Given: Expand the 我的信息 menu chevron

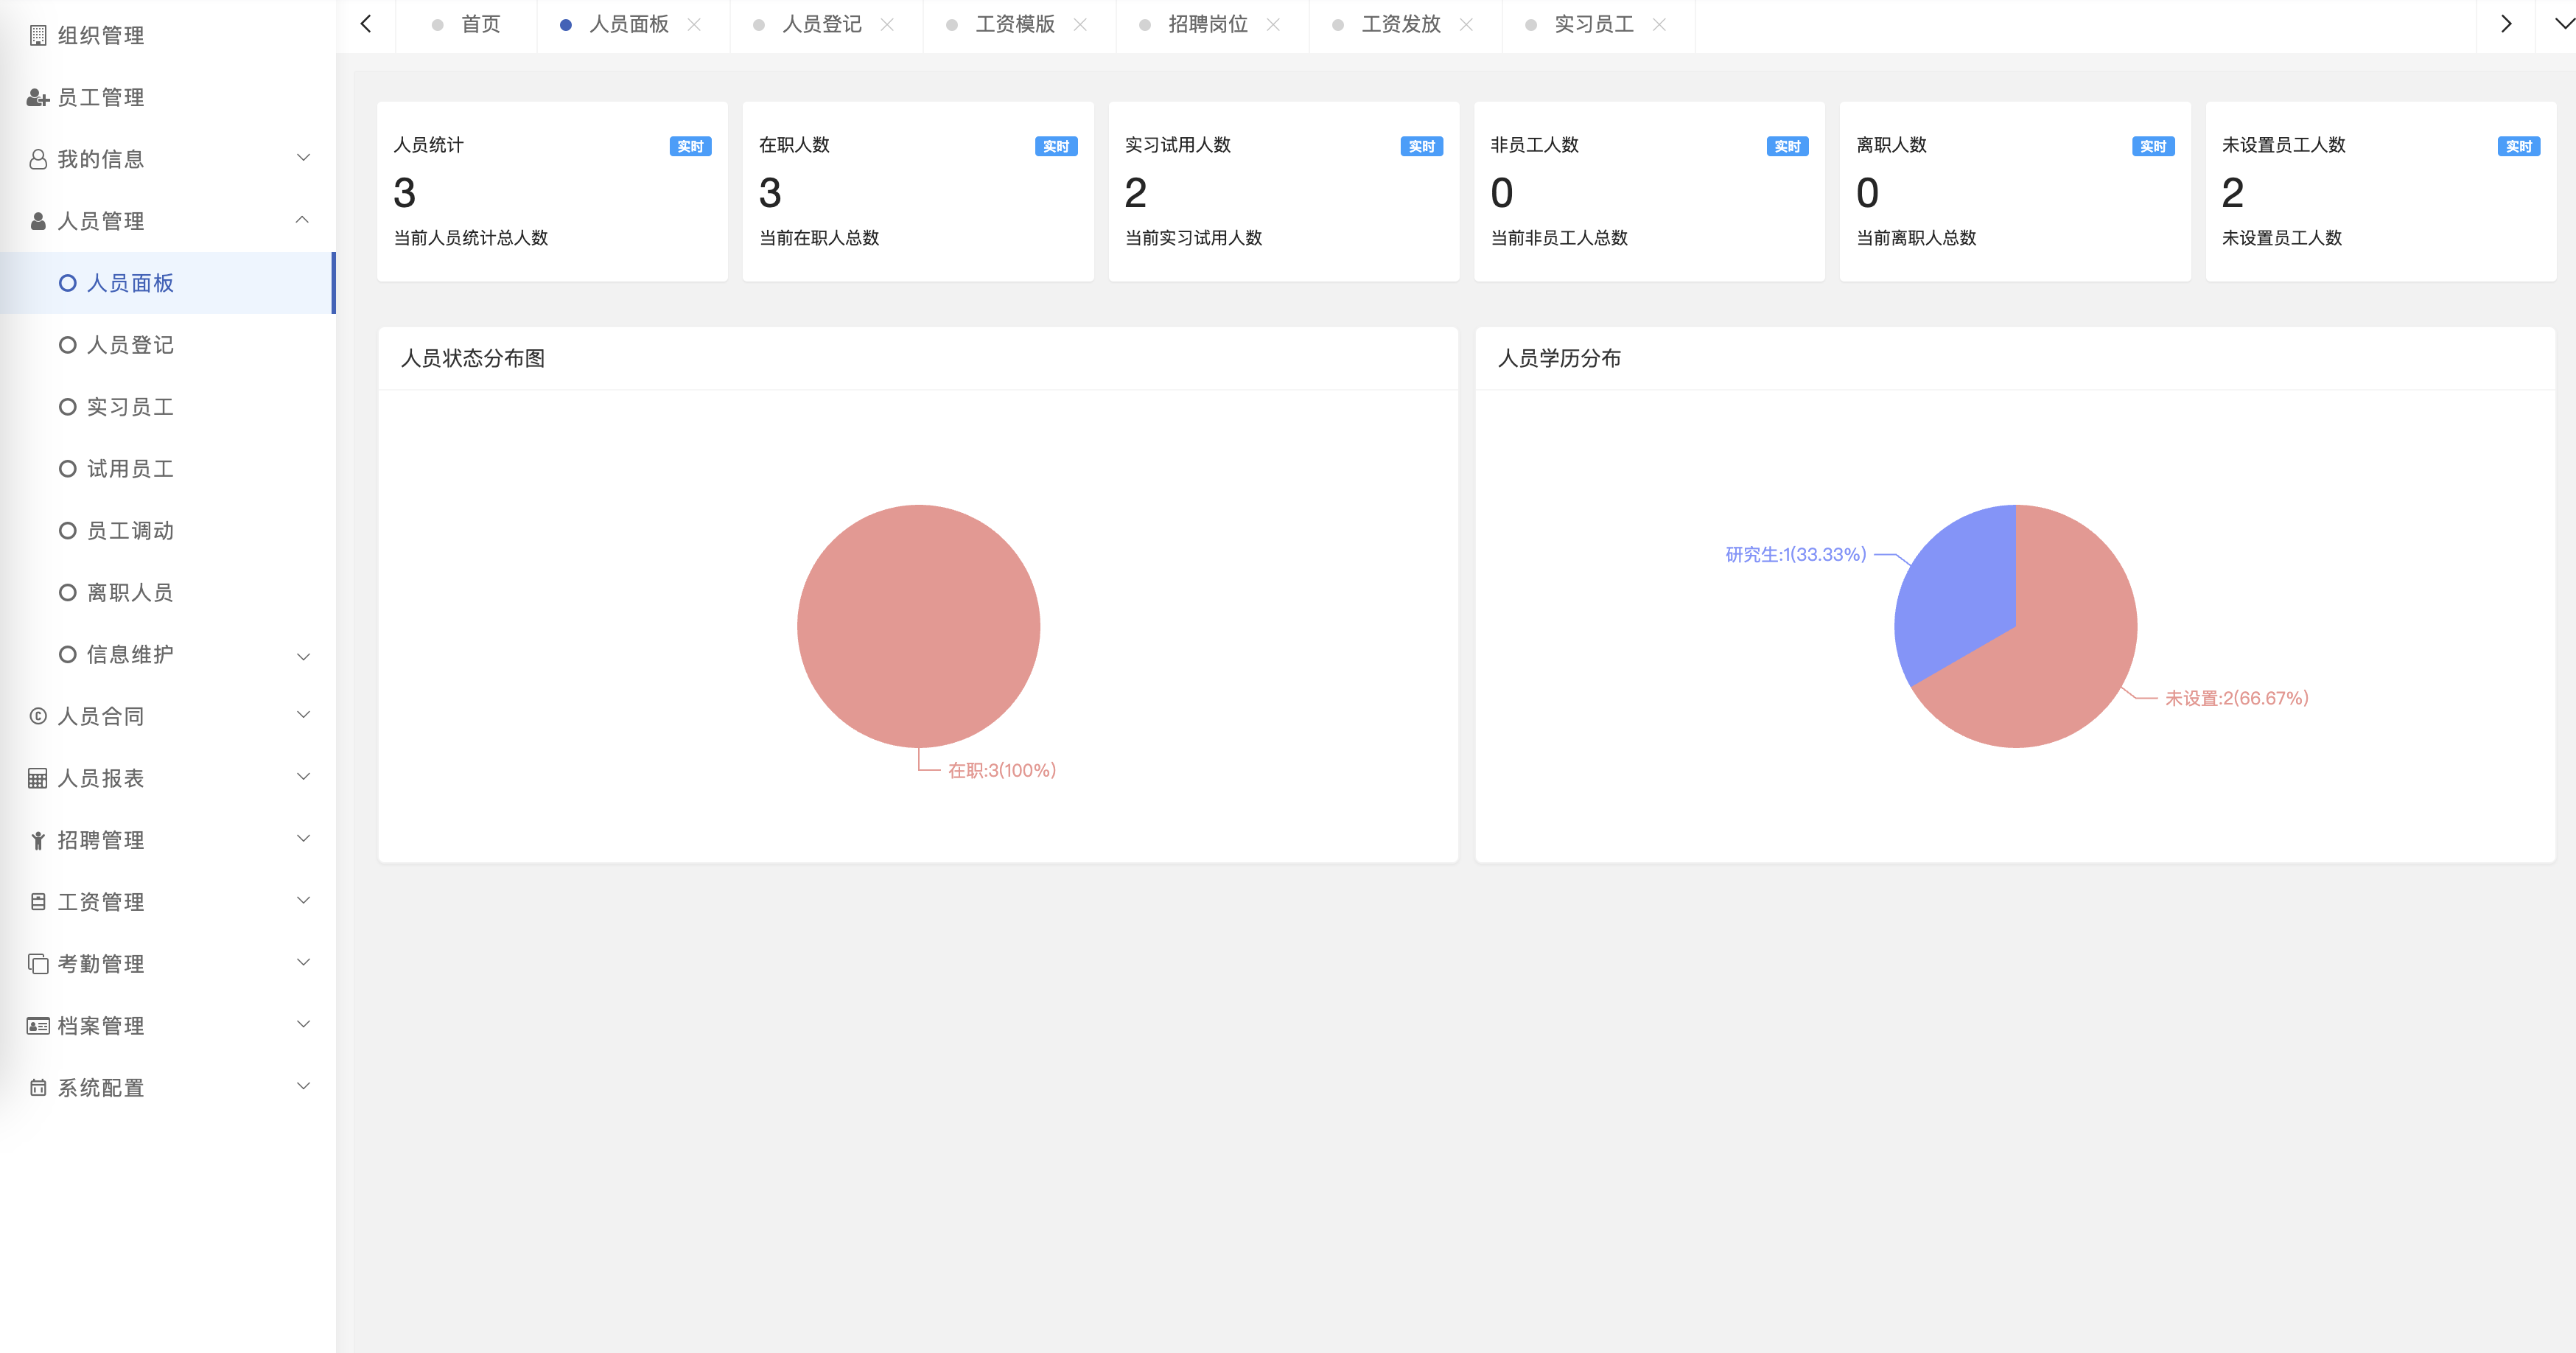Looking at the screenshot, I should (x=304, y=158).
